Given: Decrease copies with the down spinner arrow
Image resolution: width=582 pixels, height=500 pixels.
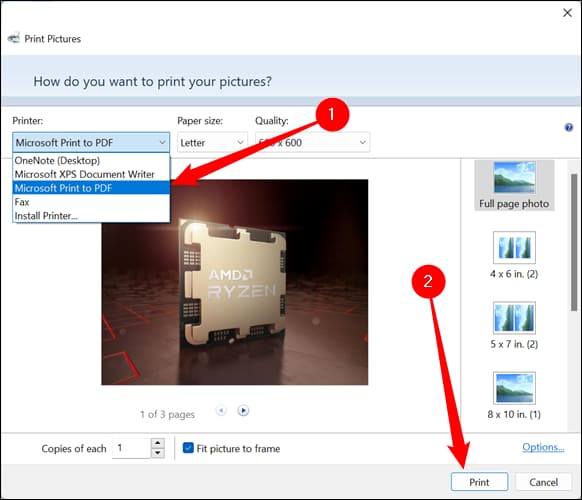Looking at the screenshot, I should click(x=158, y=453).
